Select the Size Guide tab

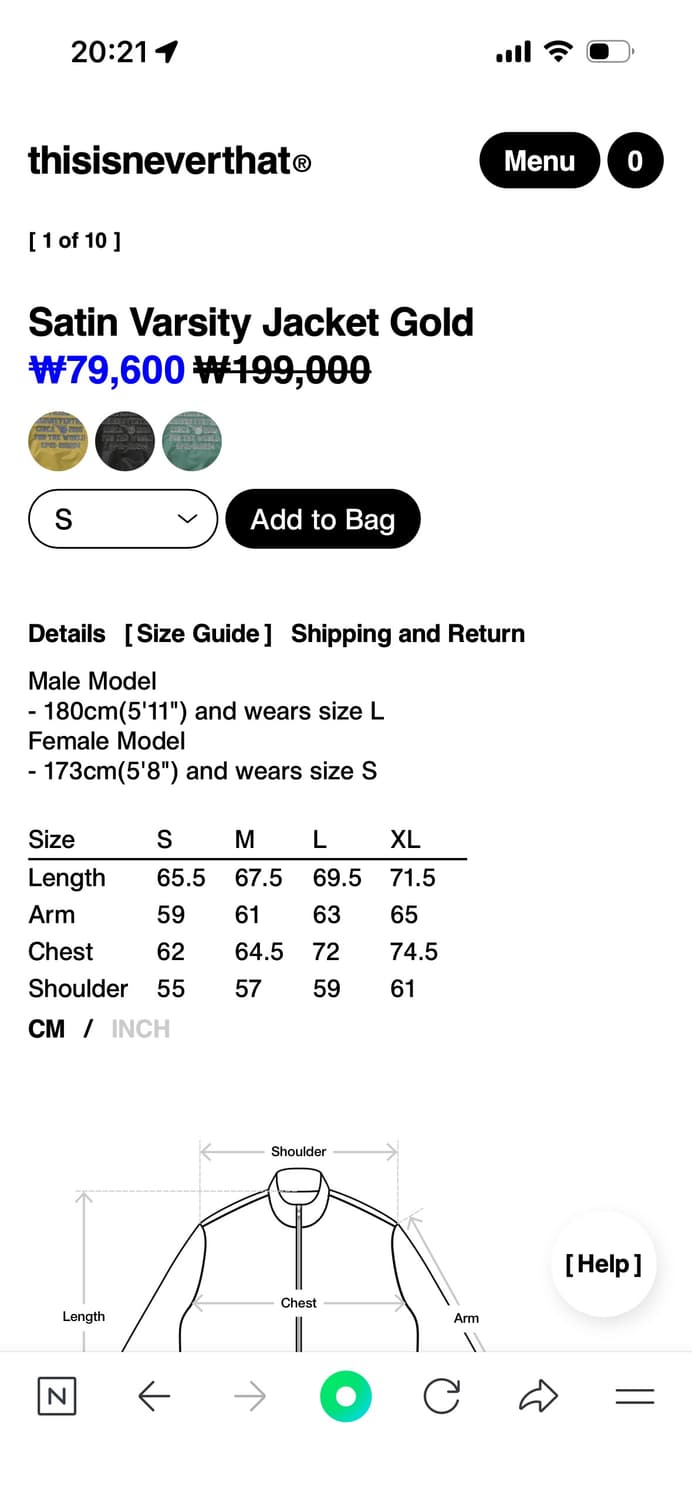coord(198,634)
